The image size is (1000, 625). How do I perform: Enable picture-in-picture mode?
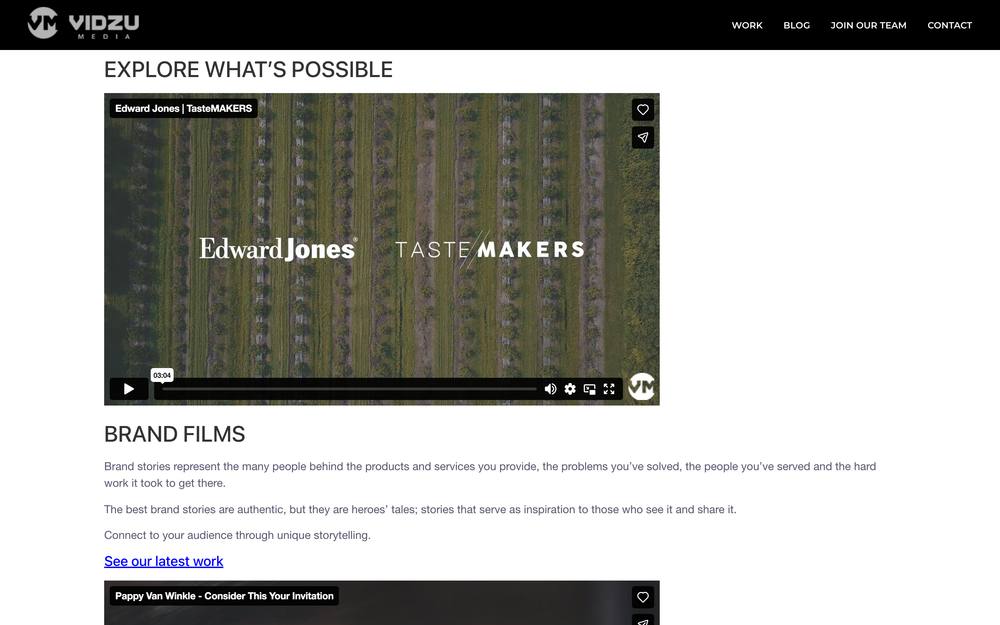590,389
